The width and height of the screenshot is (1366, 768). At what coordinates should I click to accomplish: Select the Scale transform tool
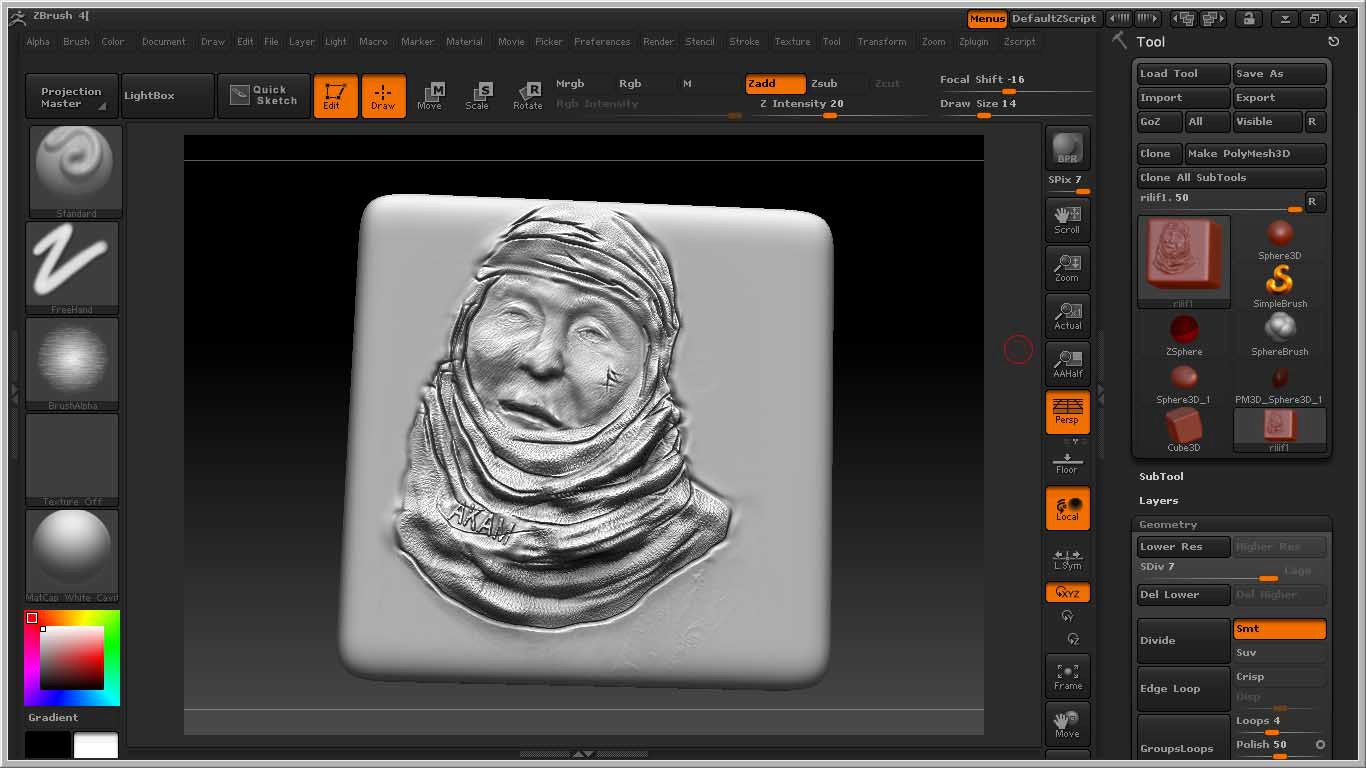477,96
